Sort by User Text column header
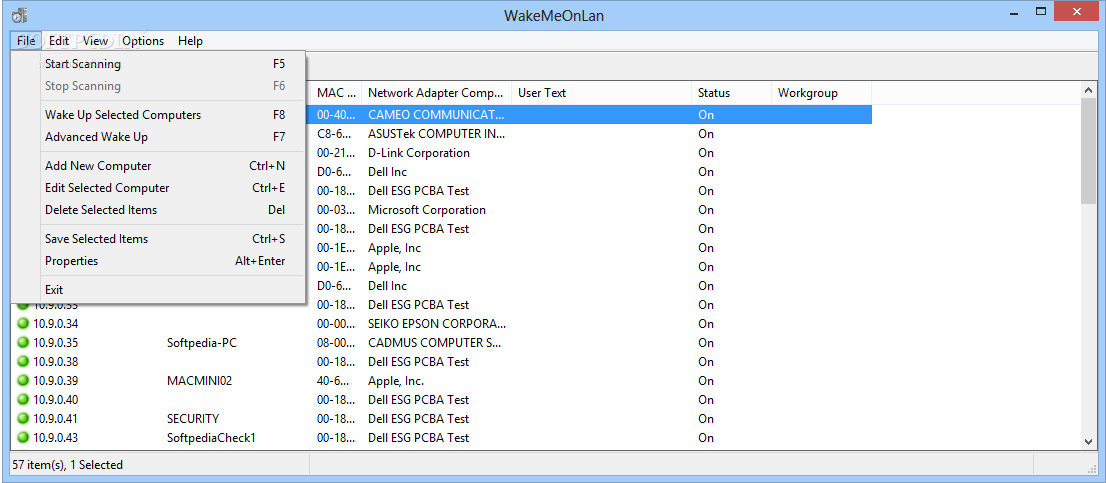Image resolution: width=1106 pixels, height=483 pixels. pyautogui.click(x=602, y=92)
